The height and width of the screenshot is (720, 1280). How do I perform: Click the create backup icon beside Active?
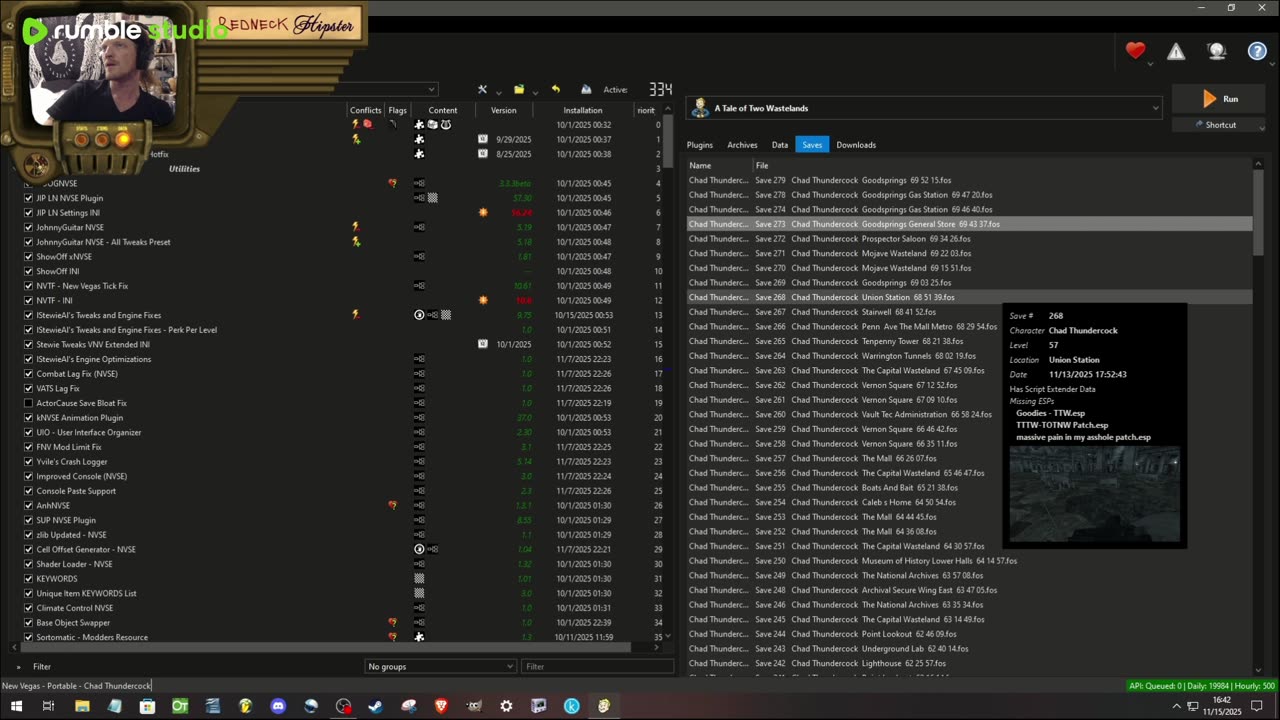pos(586,89)
